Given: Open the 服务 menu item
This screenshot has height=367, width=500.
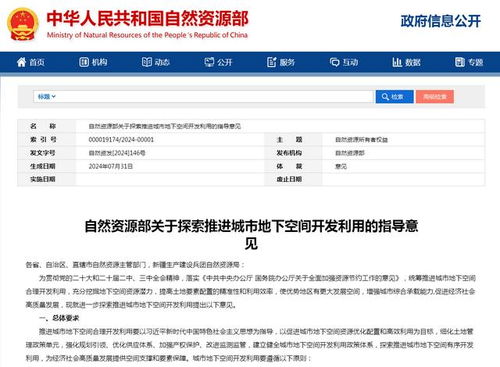Looking at the screenshot, I should tap(281, 62).
